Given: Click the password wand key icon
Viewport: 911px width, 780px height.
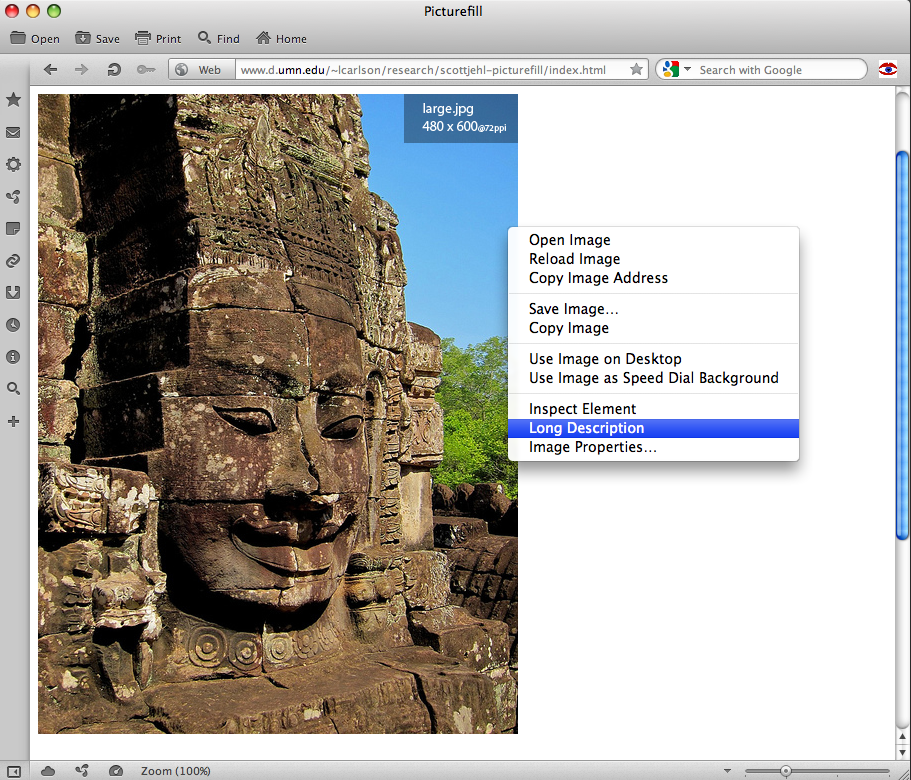Looking at the screenshot, I should pos(146,69).
